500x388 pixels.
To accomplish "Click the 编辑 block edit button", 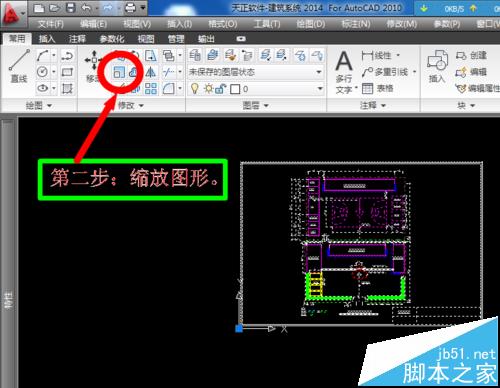I will pos(471,72).
